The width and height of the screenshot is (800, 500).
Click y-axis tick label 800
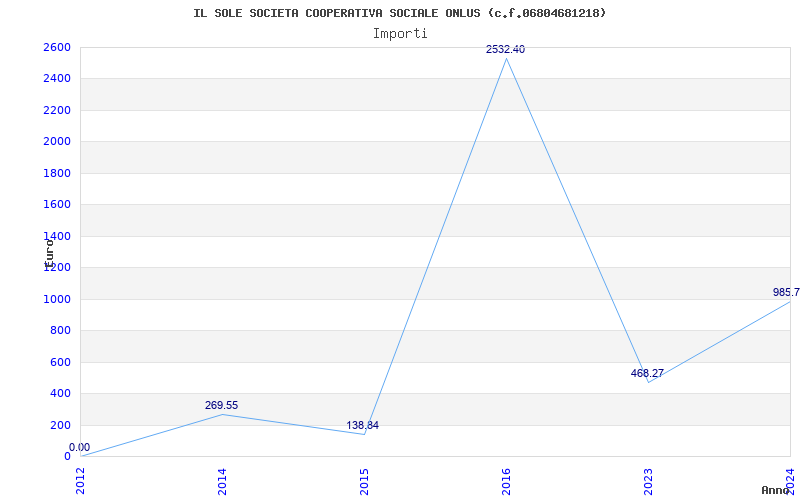point(60,331)
